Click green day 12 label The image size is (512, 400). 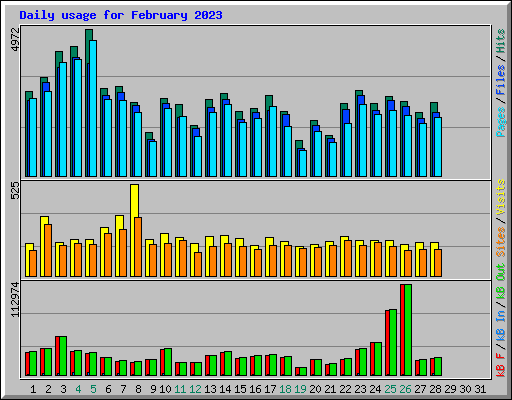pyautogui.click(x=195, y=389)
